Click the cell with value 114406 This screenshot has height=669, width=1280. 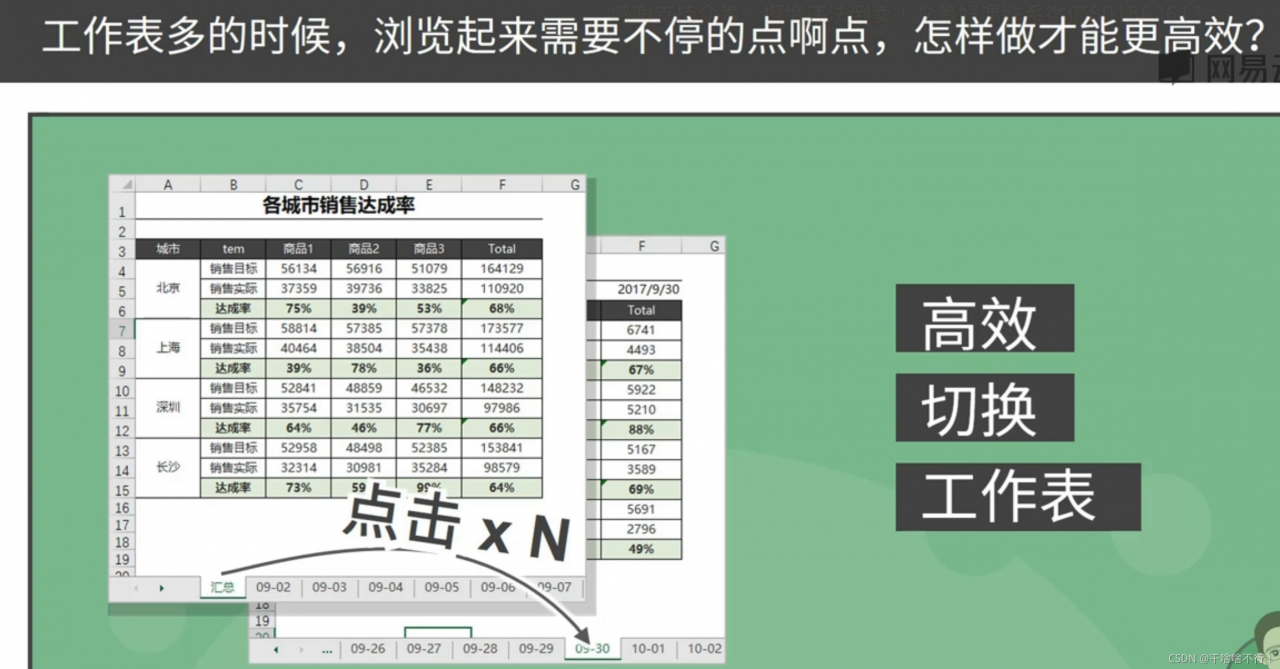pos(502,349)
